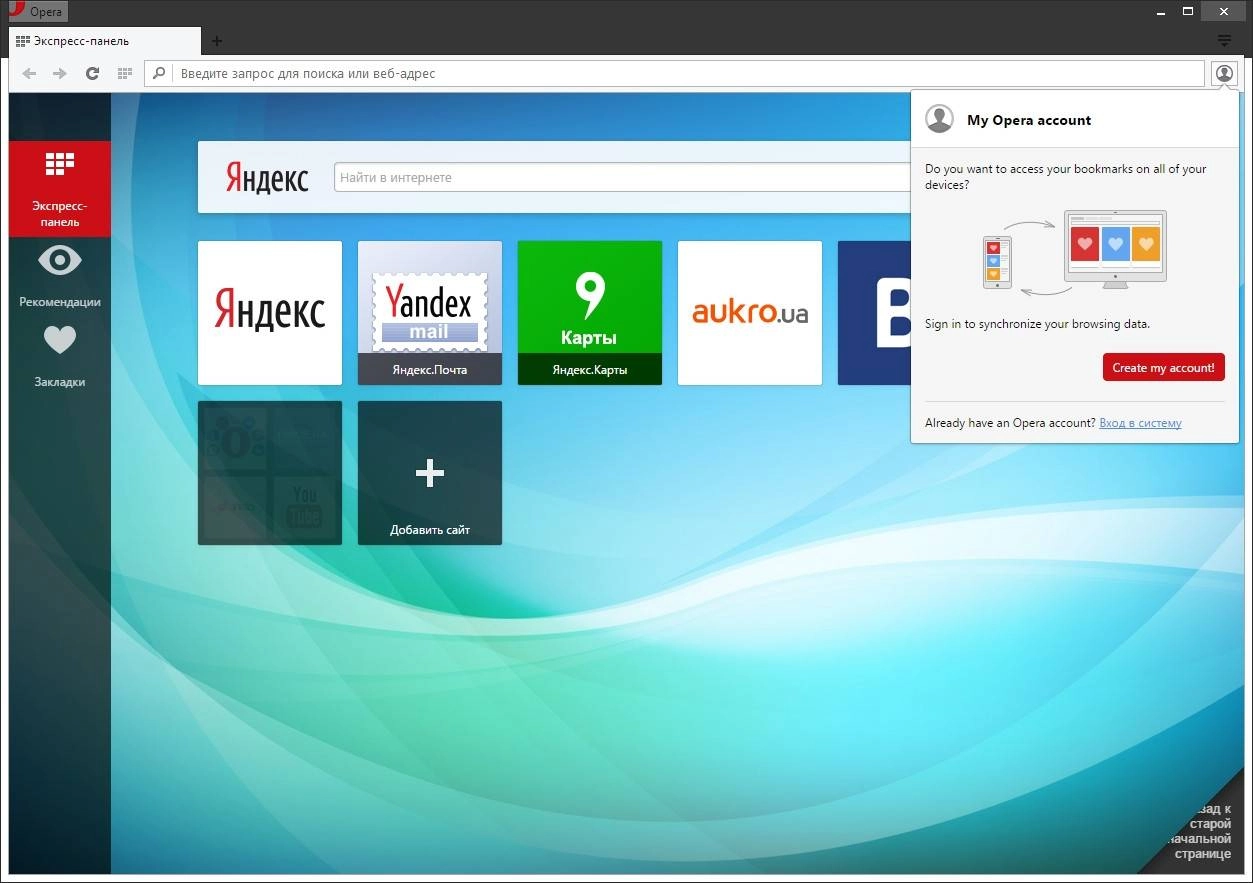Open the tab menu icon at top right
Screen dimensions: 1253x883
click(1225, 40)
